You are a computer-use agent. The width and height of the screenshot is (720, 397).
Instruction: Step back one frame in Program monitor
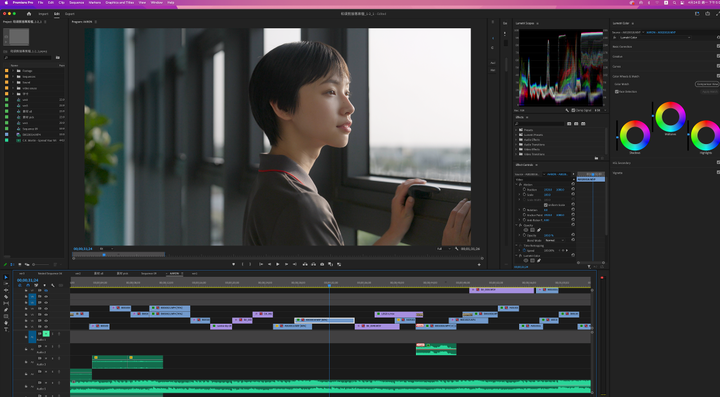[x=270, y=264]
